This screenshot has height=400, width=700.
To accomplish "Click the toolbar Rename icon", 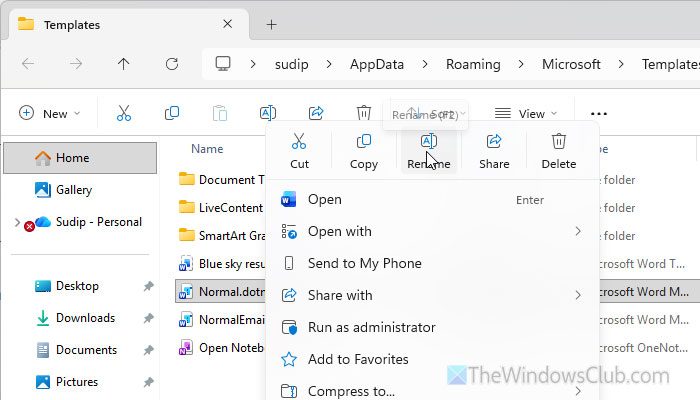I will 267,113.
